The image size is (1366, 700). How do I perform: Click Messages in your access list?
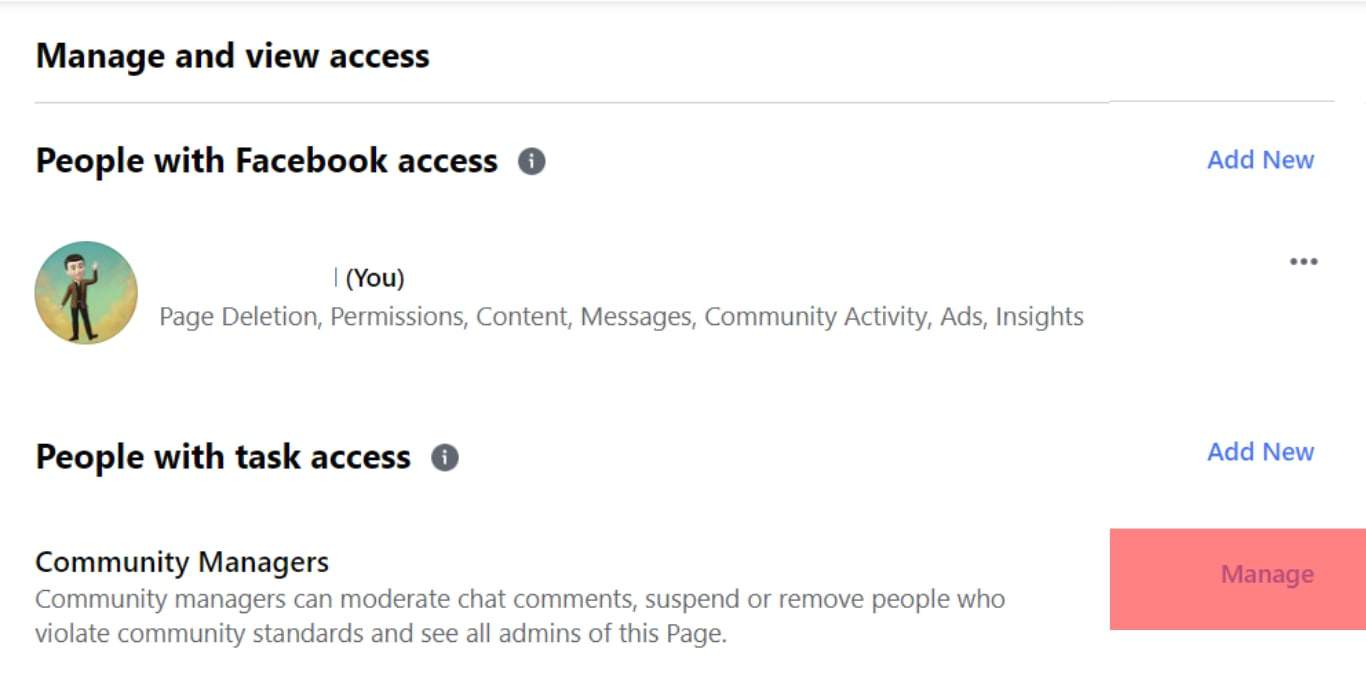click(x=636, y=317)
